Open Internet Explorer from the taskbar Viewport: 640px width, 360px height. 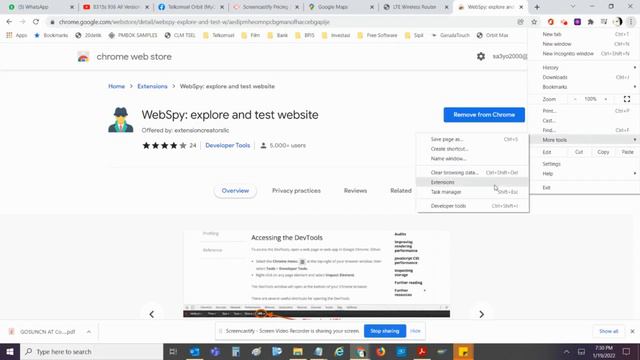(339, 351)
